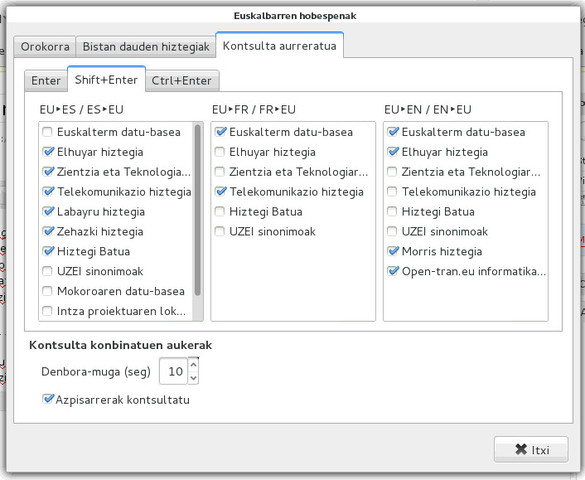Screen dimensions: 585x480
Task: Uncheck Hiztegi Batua in EU-ES list
Action: tap(48, 251)
